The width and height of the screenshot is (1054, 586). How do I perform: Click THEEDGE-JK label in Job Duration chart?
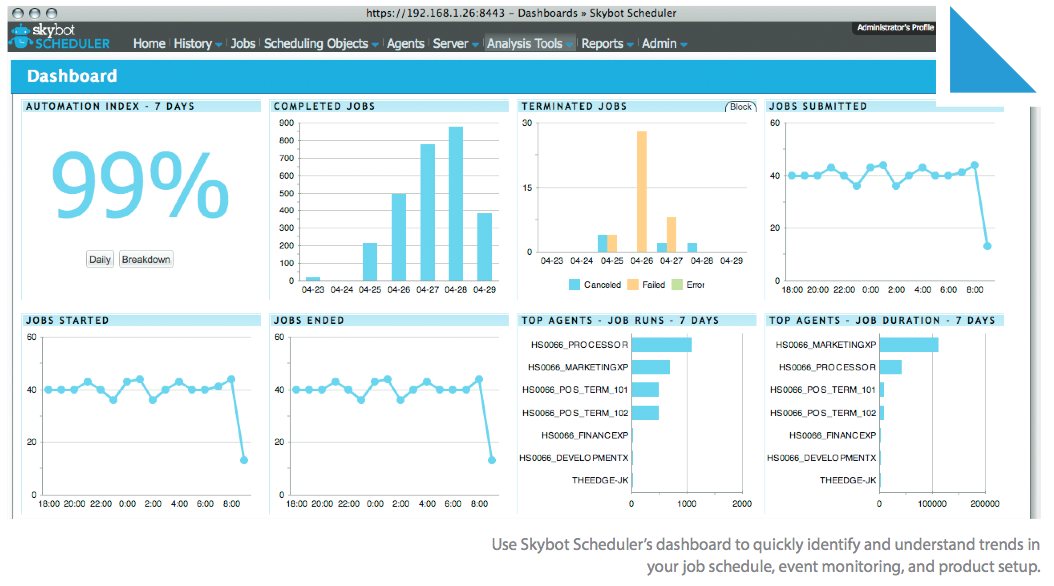[x=848, y=480]
